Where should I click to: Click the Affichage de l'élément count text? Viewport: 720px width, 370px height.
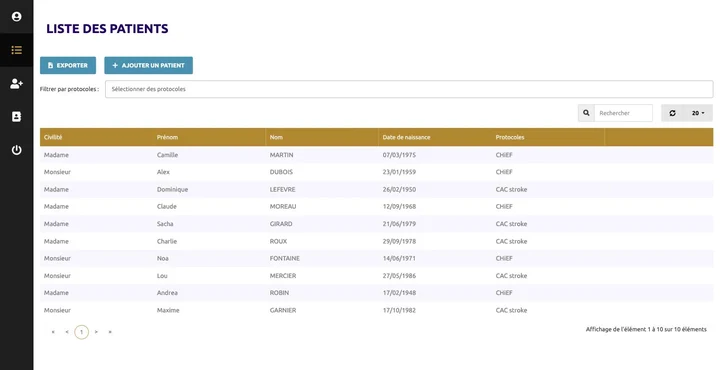[x=646, y=330]
